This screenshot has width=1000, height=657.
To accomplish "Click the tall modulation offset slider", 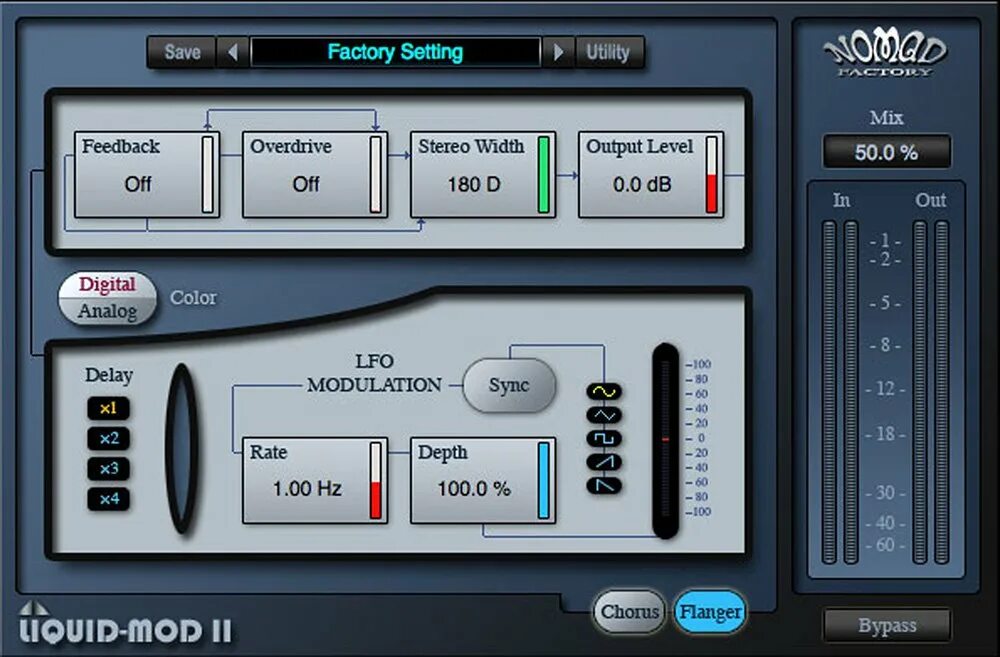I will pos(666,441).
